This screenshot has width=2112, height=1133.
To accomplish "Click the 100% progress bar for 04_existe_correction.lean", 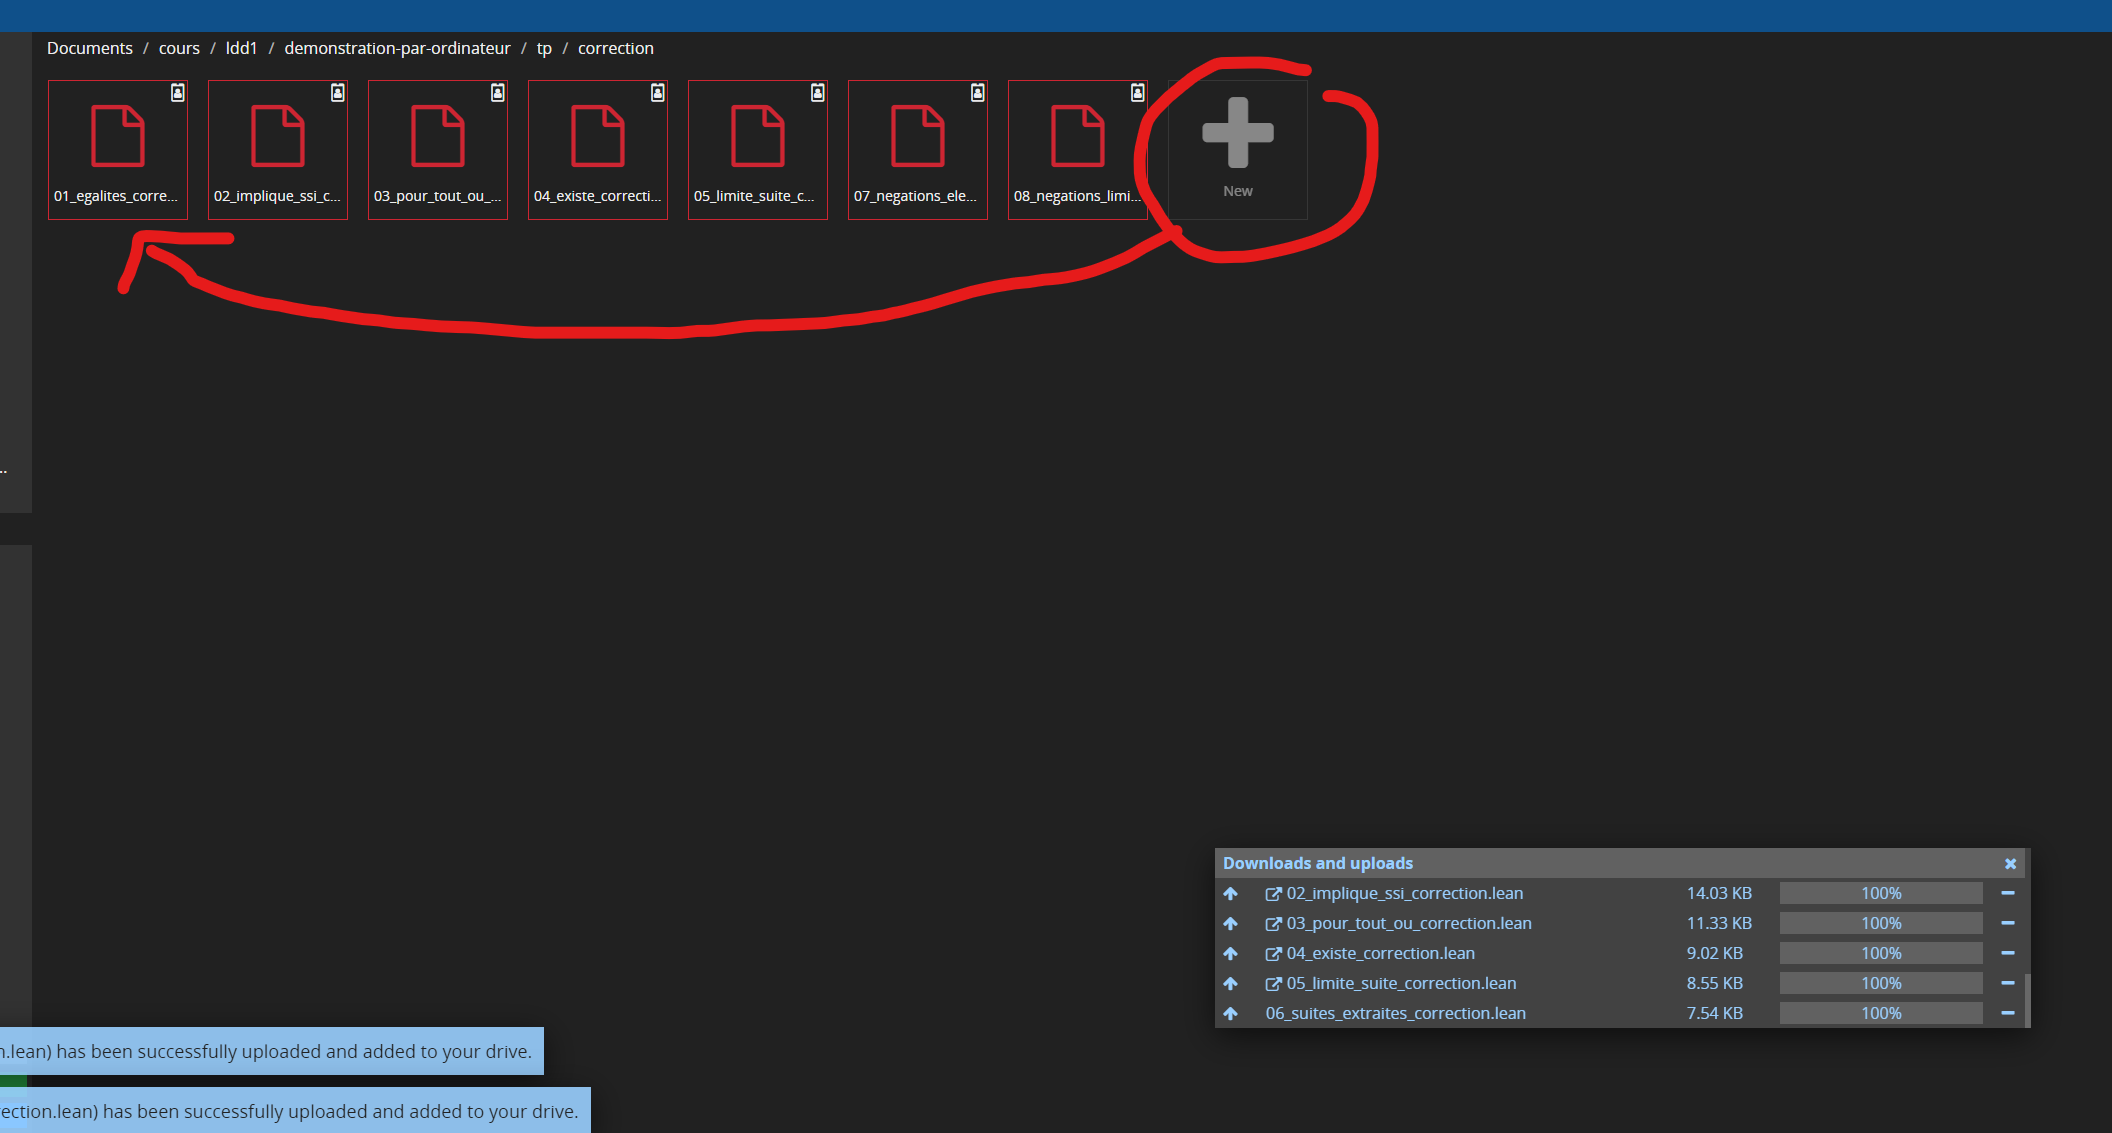I will [1880, 953].
